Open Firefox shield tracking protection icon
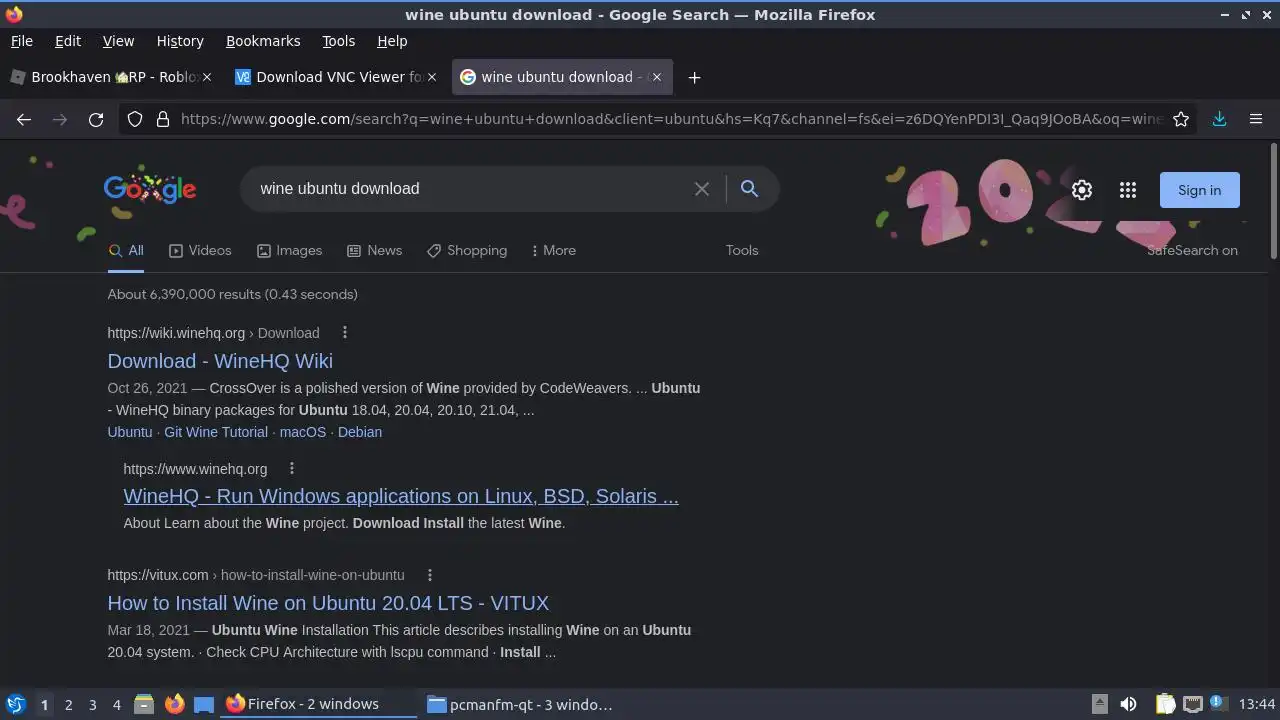This screenshot has width=1280, height=720. click(x=135, y=119)
